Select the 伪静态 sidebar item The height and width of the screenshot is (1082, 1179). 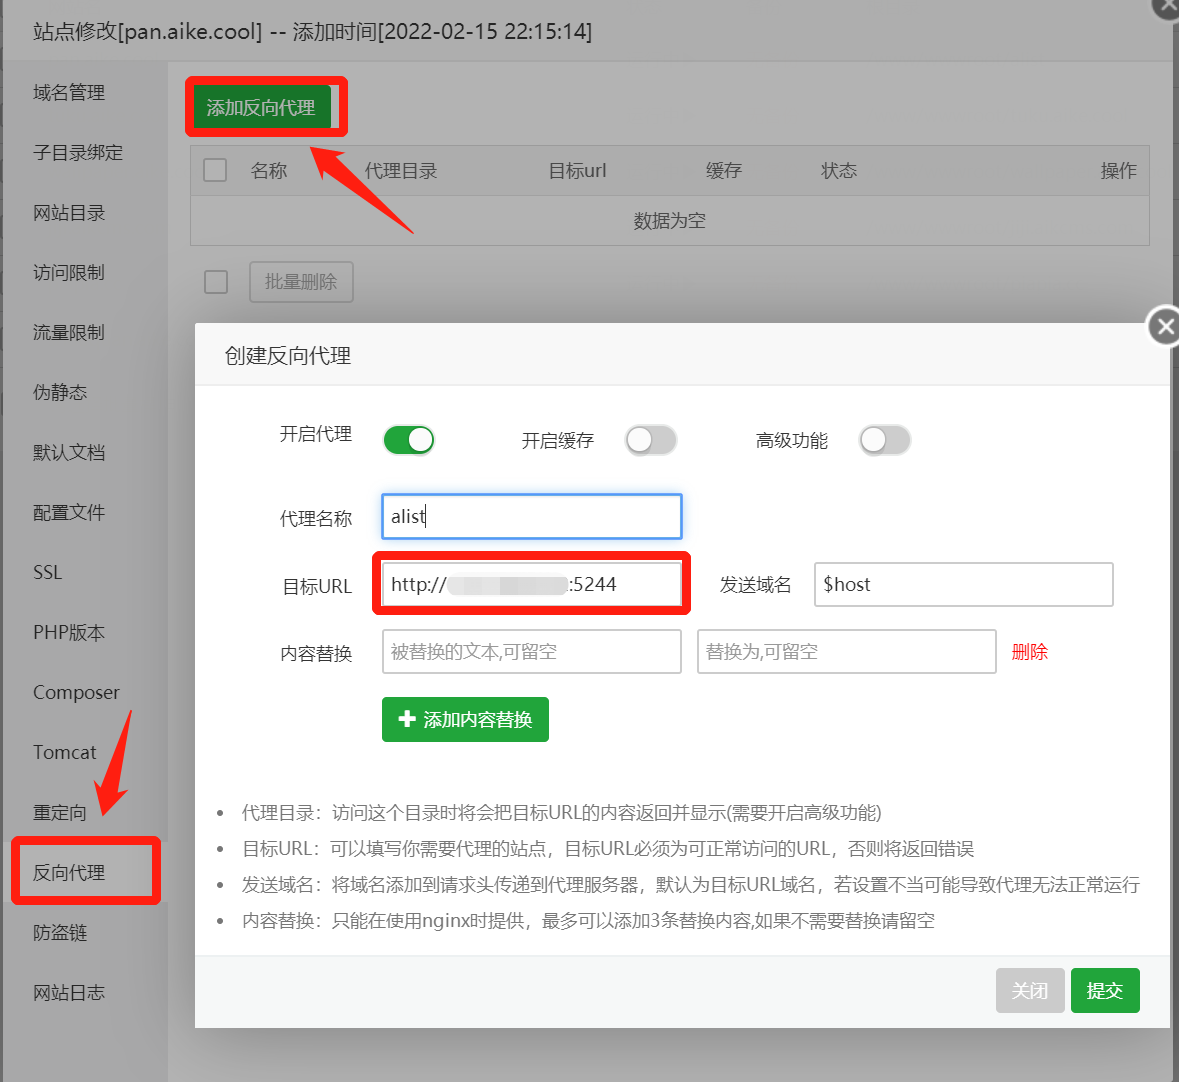[60, 392]
